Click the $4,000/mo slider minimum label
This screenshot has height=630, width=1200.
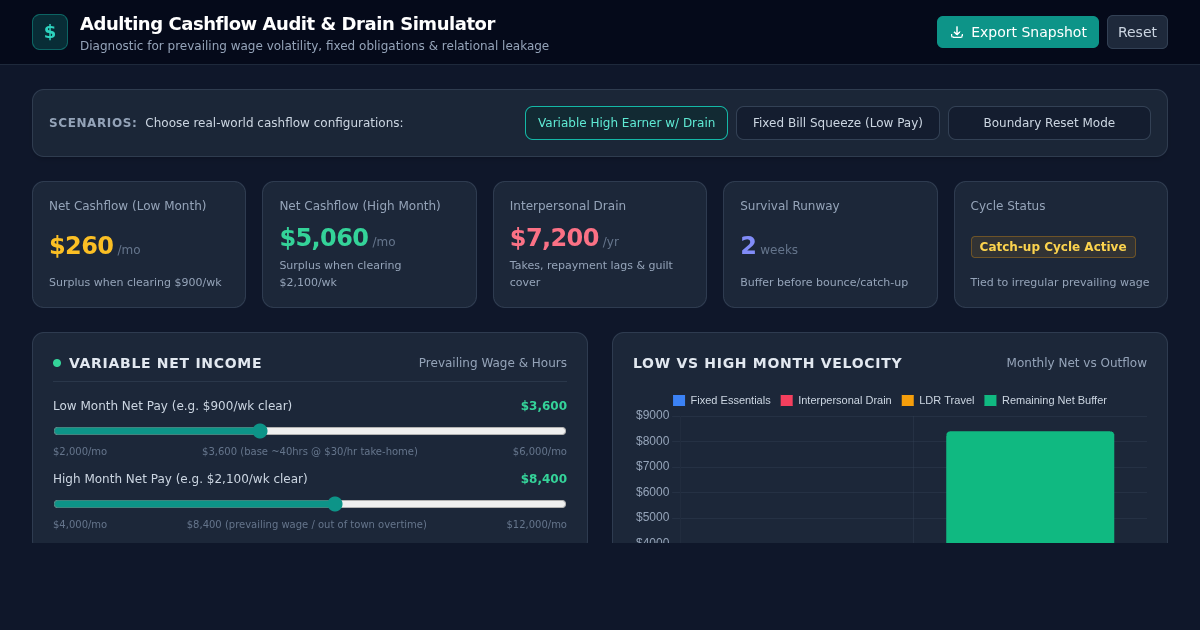80,525
